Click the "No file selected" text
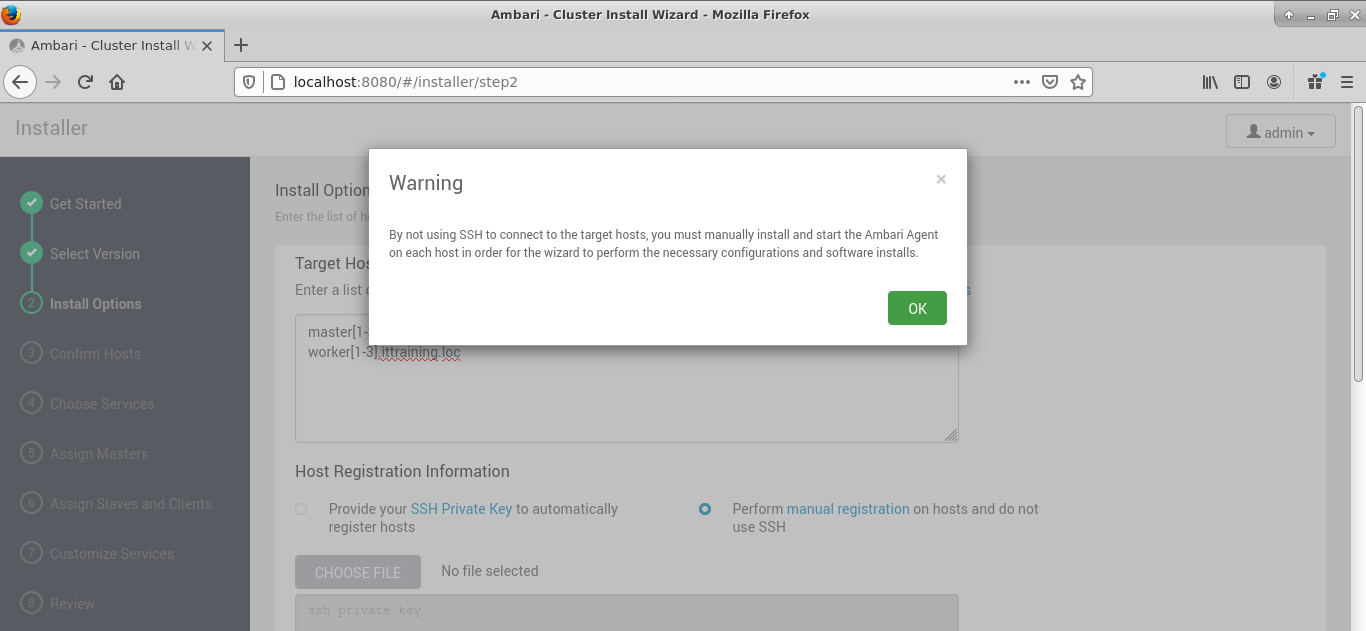 [490, 571]
